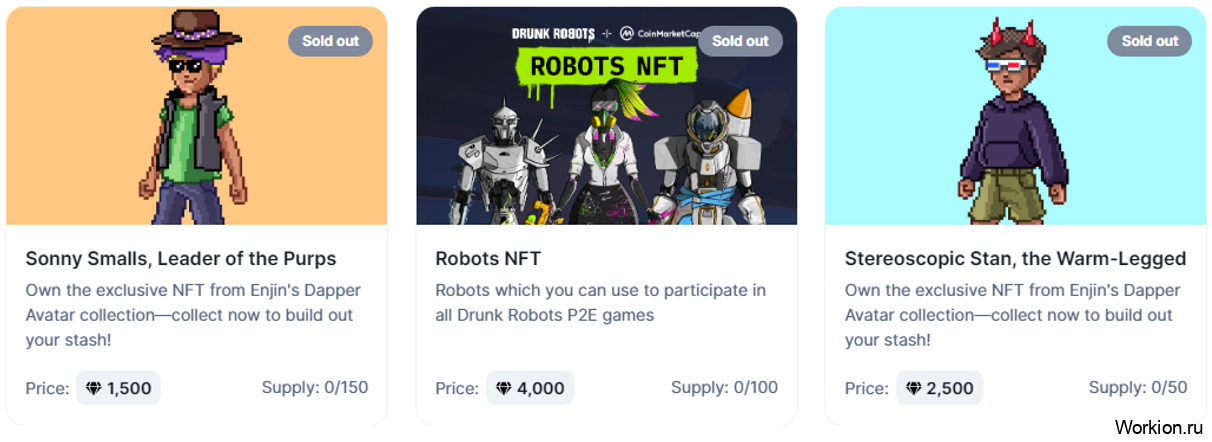Click Sold out badge on Stereoscopic Stan card

[x=1149, y=41]
